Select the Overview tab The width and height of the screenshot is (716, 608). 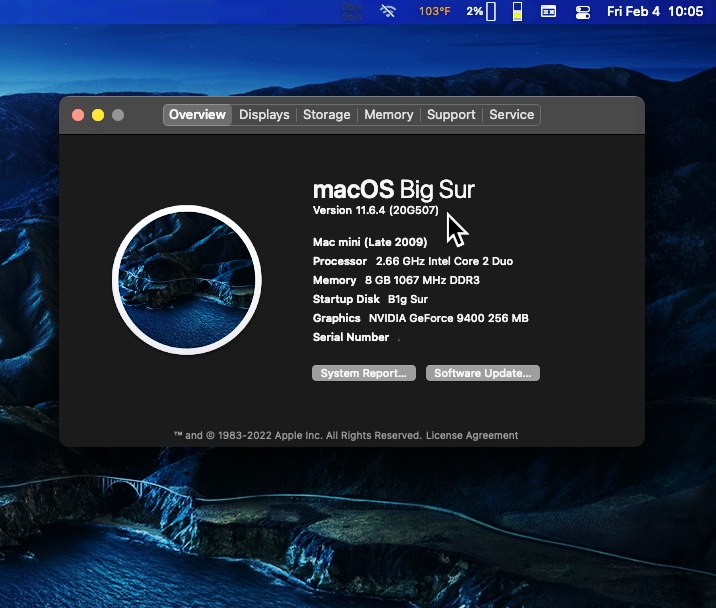point(197,114)
